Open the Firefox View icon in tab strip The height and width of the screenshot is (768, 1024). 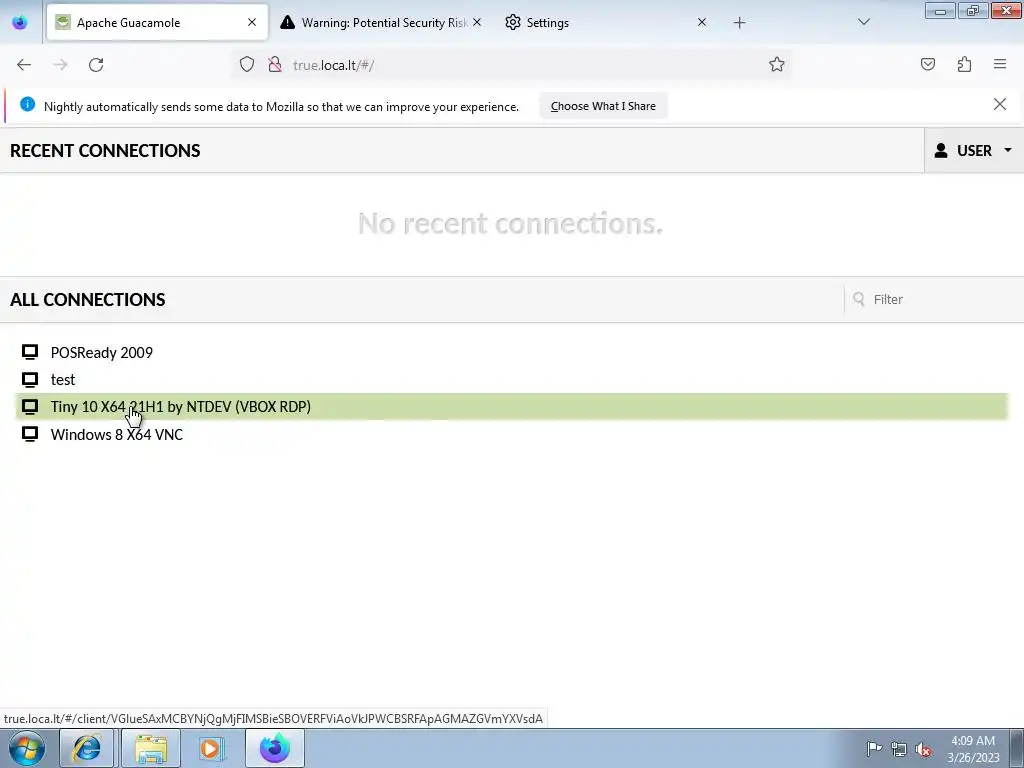20,22
